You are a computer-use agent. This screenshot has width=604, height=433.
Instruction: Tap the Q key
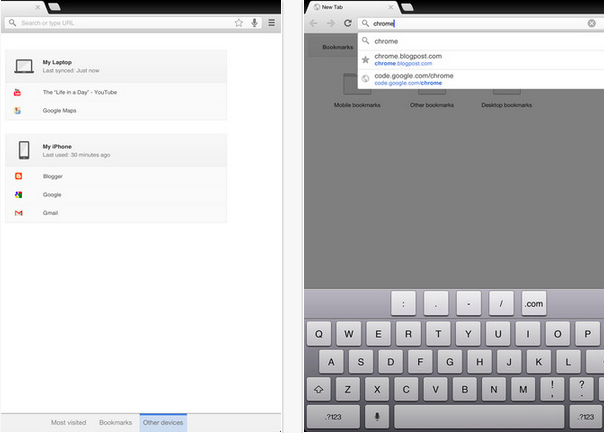pos(319,334)
